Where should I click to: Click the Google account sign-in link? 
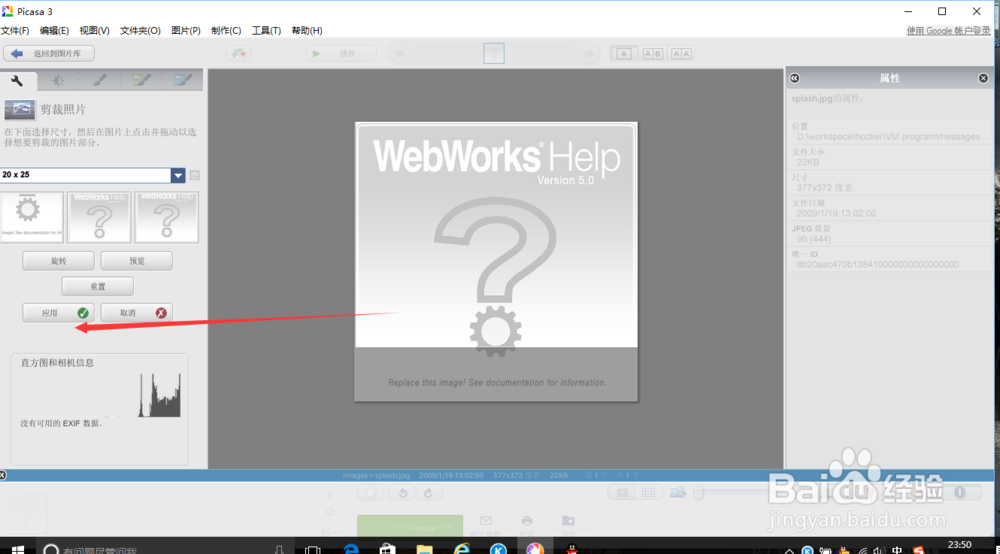948,31
